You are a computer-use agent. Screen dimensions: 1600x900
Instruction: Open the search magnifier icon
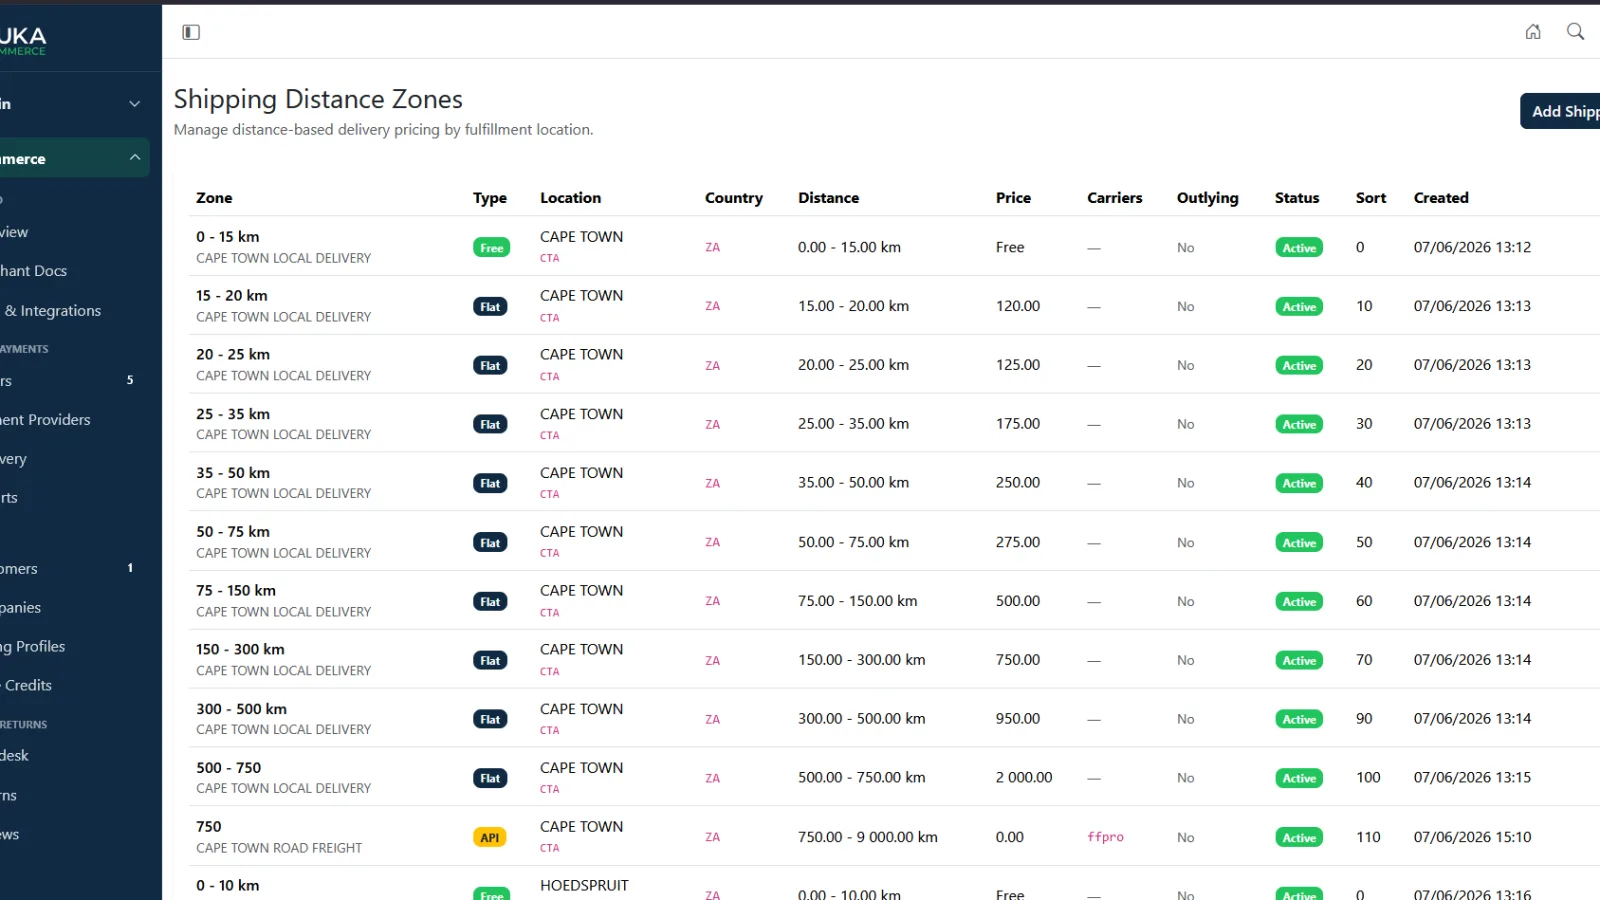pyautogui.click(x=1575, y=32)
